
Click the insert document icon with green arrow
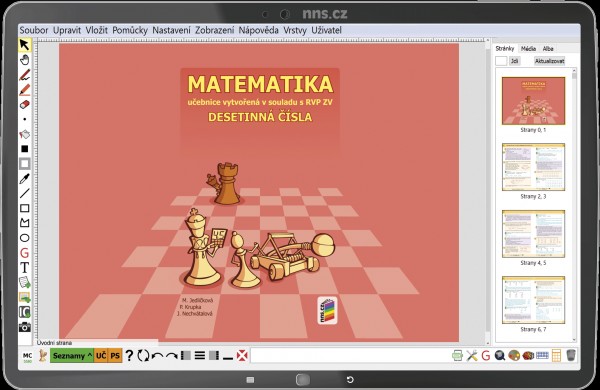(x=24, y=282)
